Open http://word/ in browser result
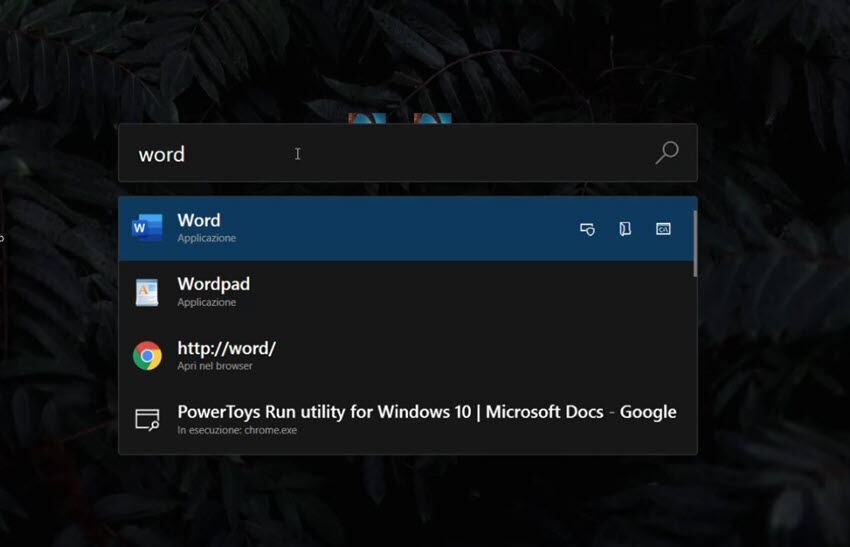850x547 pixels. coord(405,356)
